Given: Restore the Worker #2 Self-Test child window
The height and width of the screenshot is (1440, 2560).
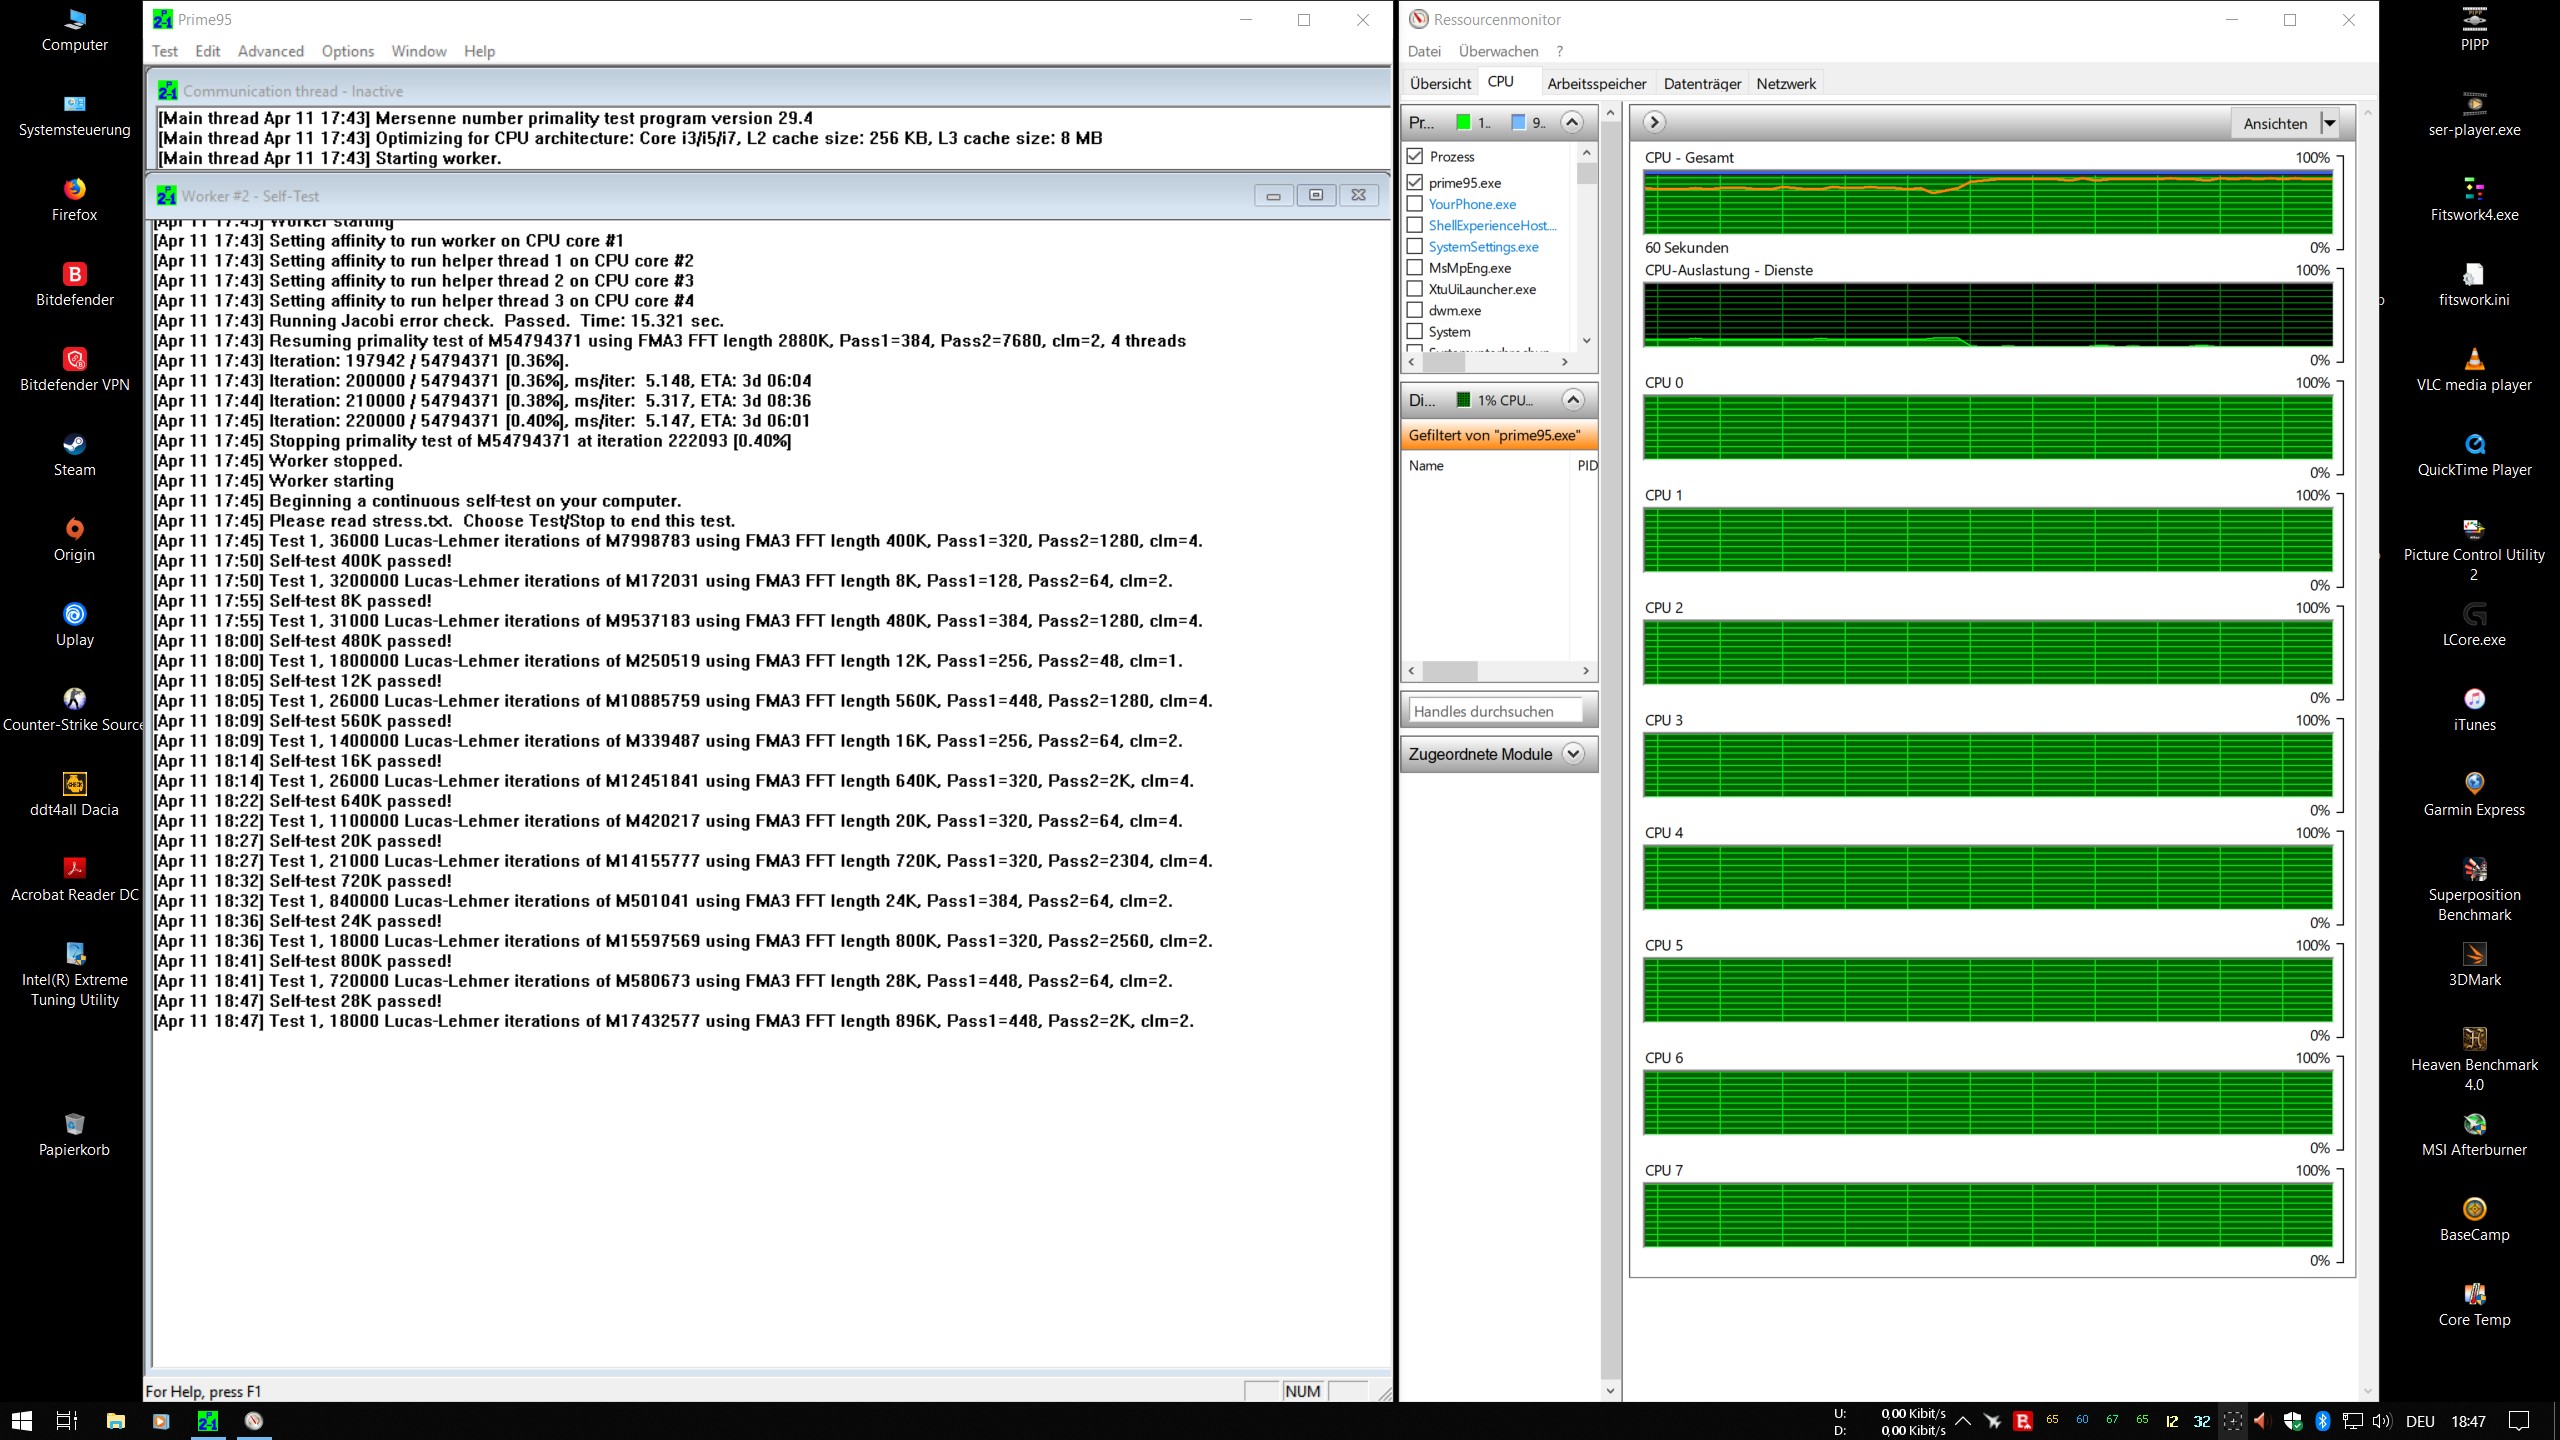Looking at the screenshot, I should (1315, 195).
